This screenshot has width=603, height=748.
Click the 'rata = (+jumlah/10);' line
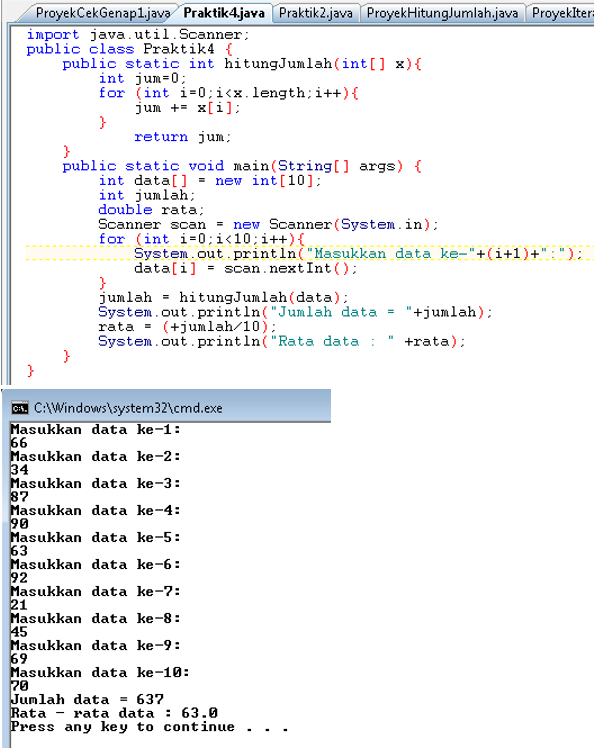pyautogui.click(x=187, y=327)
